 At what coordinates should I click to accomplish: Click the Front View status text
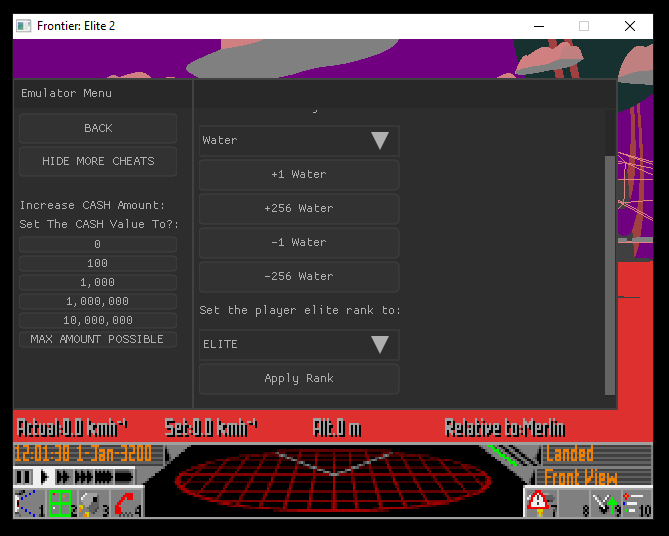[581, 477]
